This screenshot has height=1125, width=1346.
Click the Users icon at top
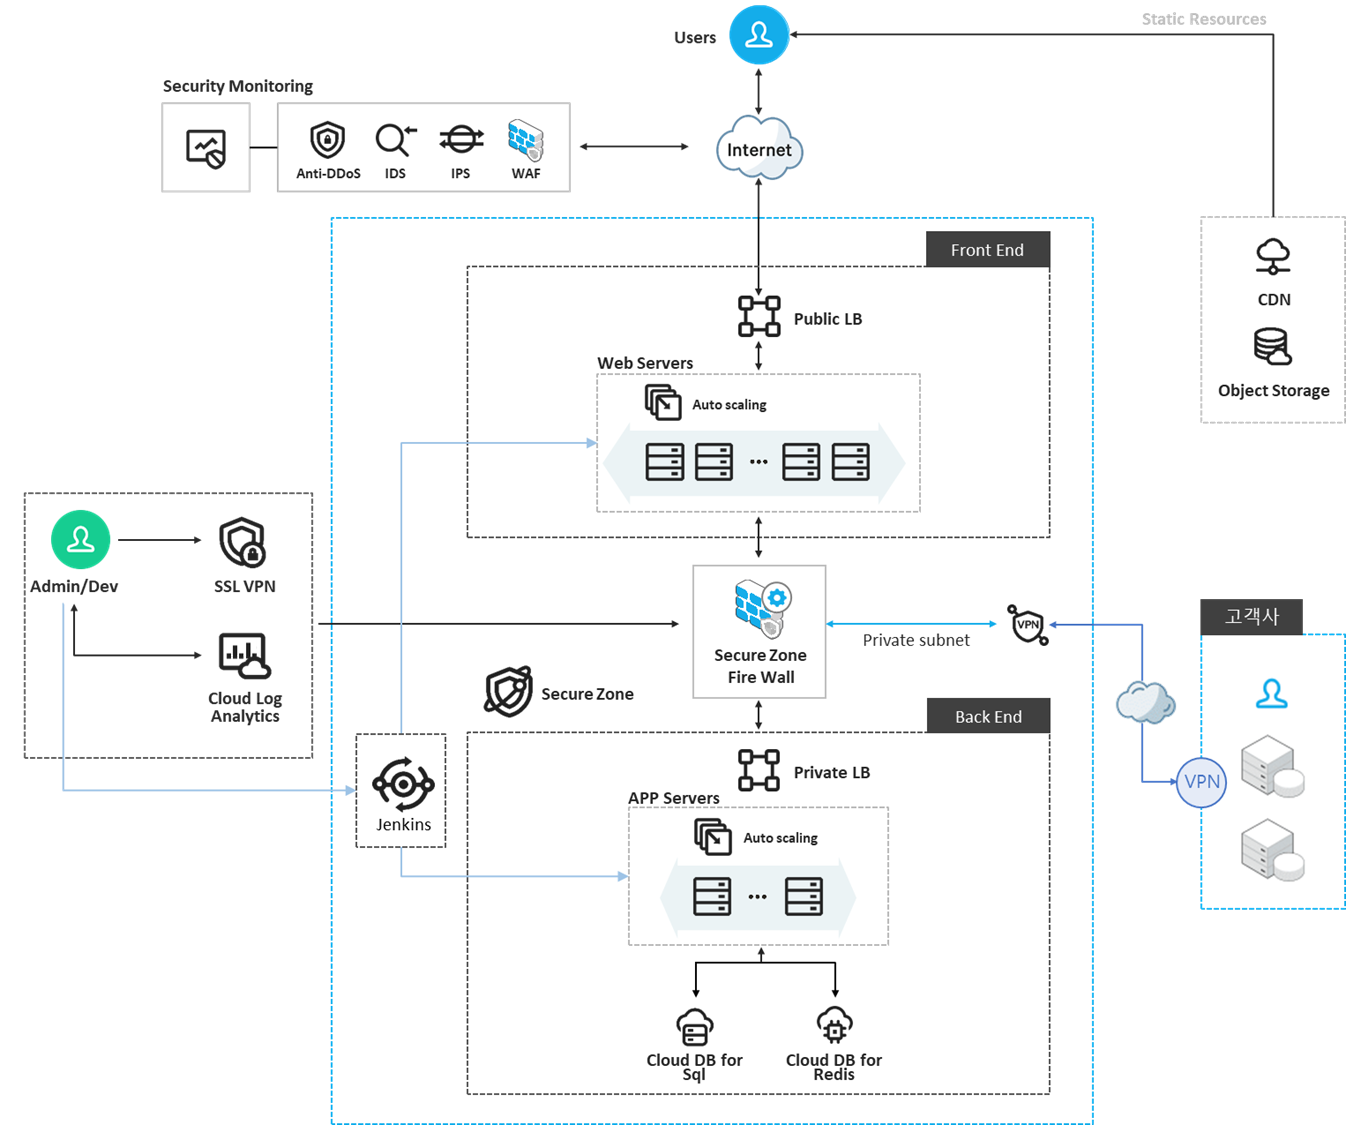(x=759, y=35)
